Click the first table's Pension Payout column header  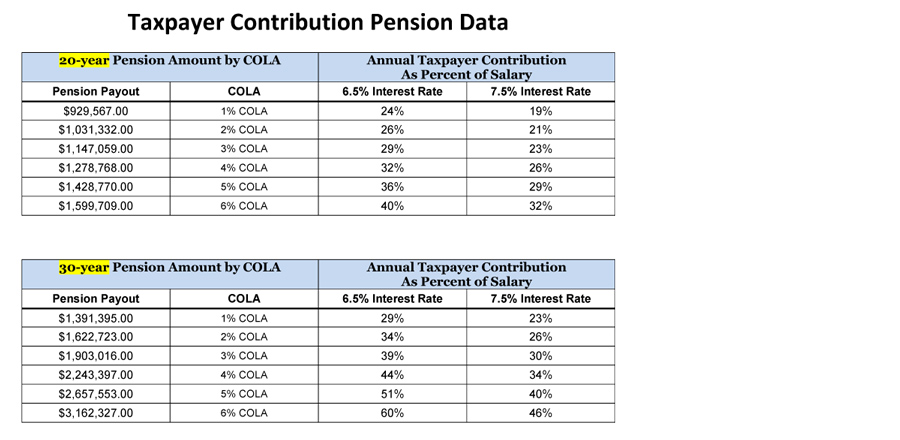coord(96,92)
